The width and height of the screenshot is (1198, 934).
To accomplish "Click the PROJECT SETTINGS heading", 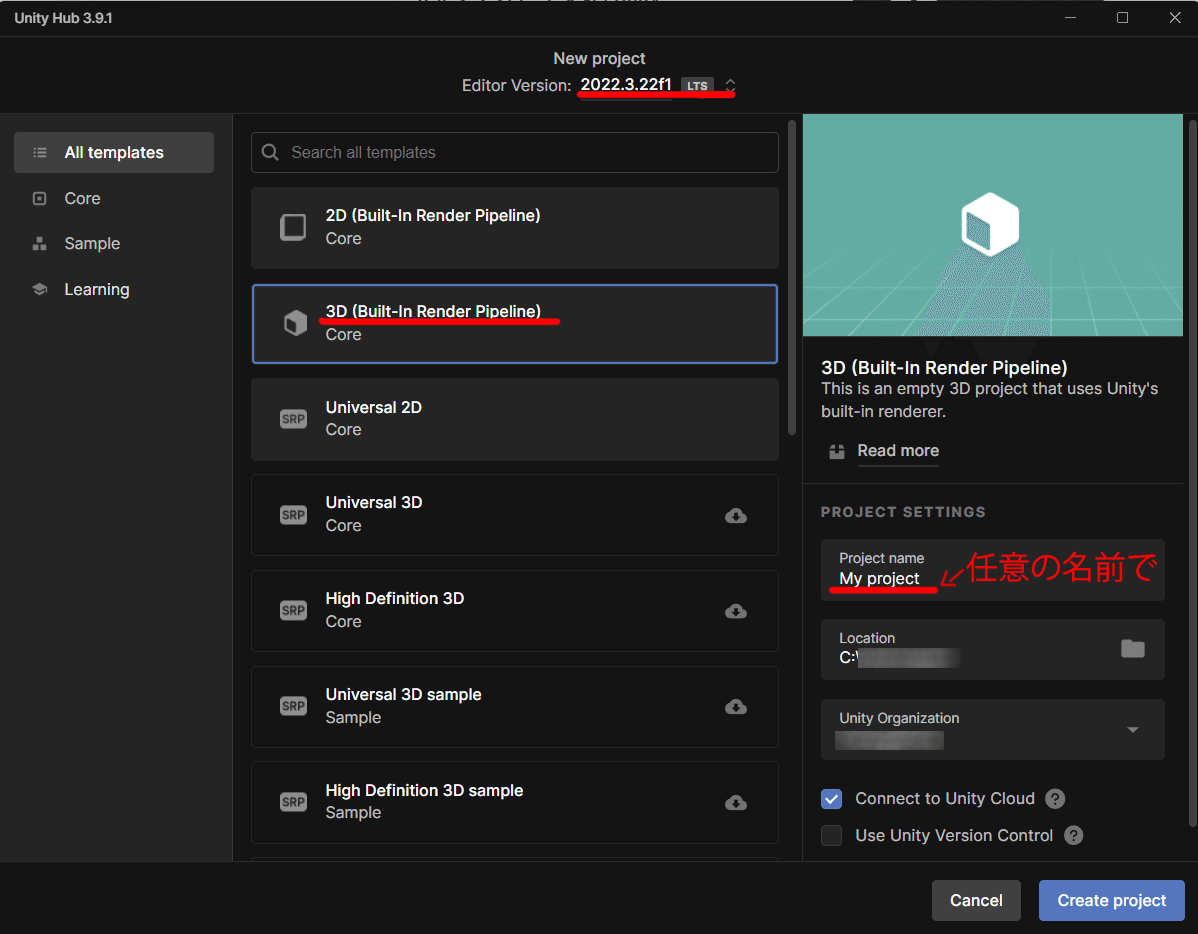I will tap(903, 512).
